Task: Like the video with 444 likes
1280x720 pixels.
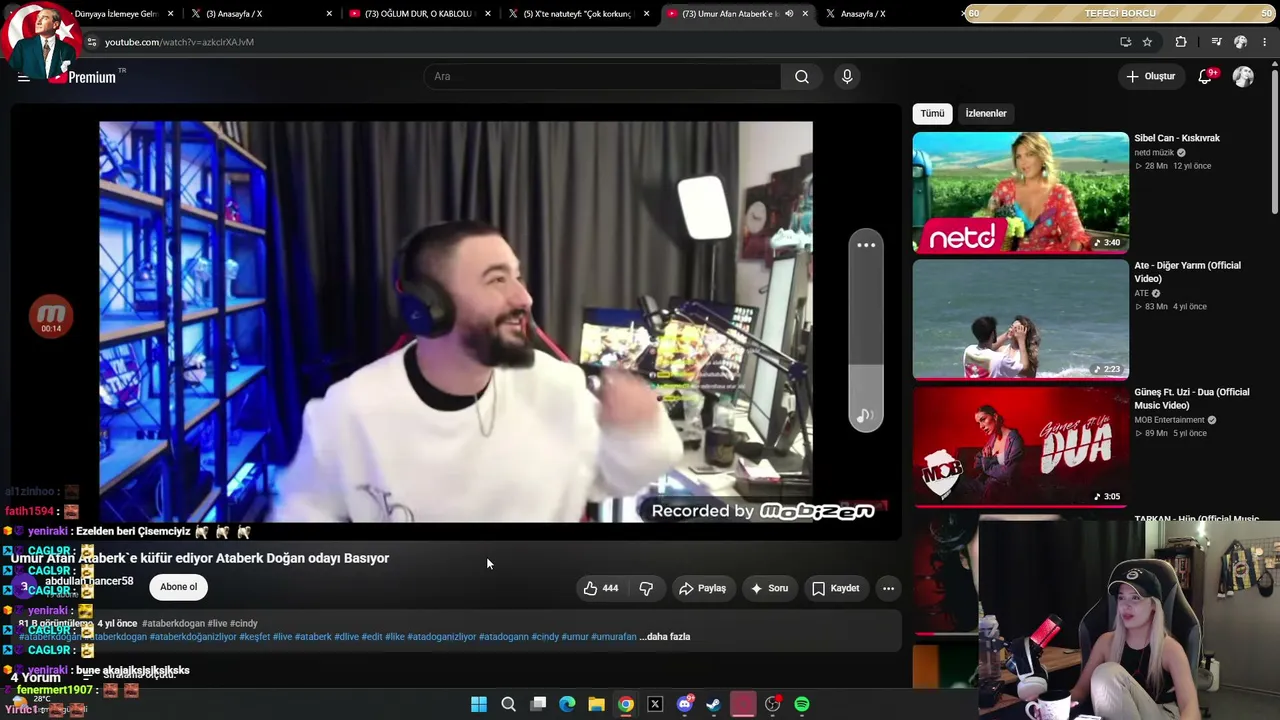Action: click(600, 588)
